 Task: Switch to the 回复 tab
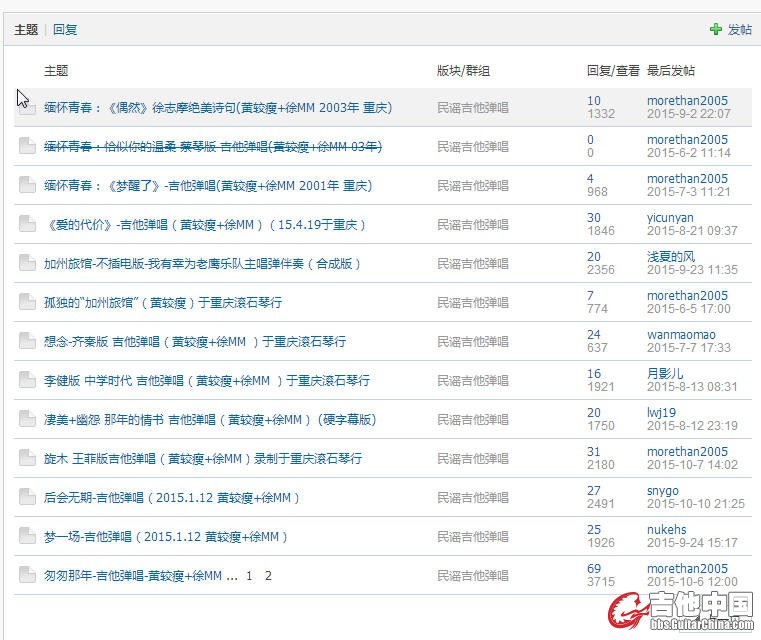point(65,30)
